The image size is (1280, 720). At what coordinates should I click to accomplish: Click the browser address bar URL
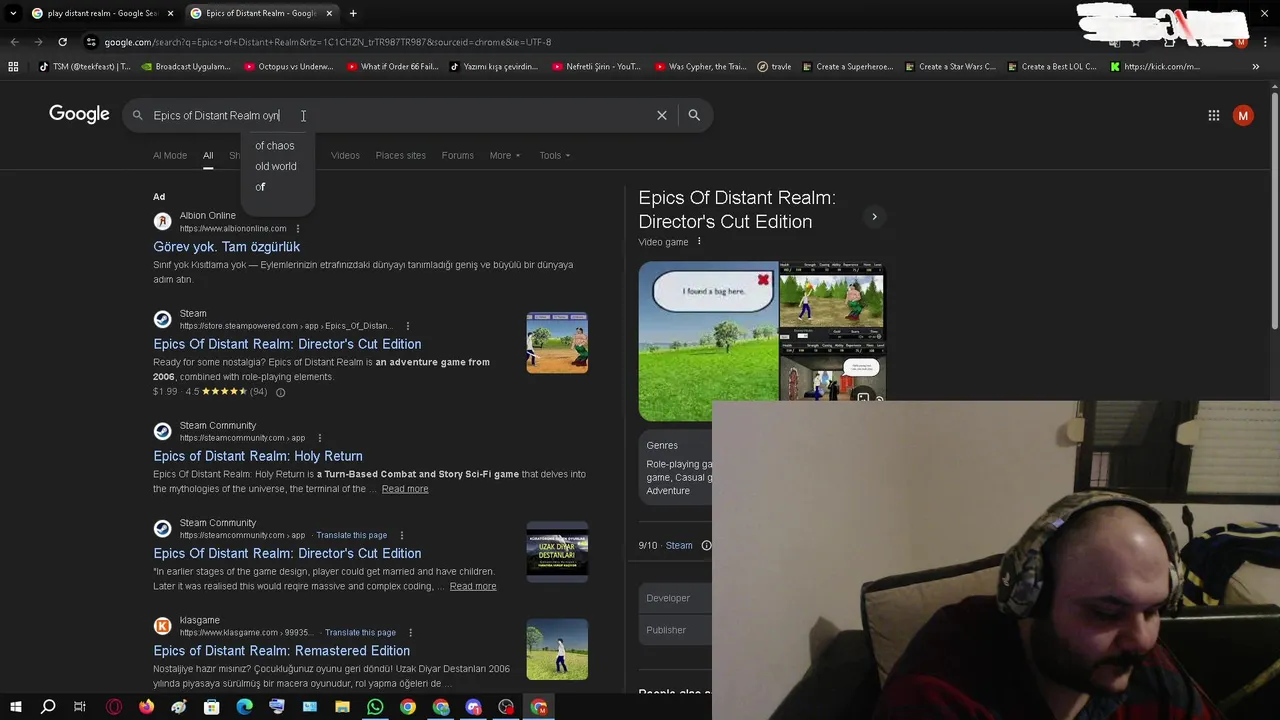(x=328, y=42)
